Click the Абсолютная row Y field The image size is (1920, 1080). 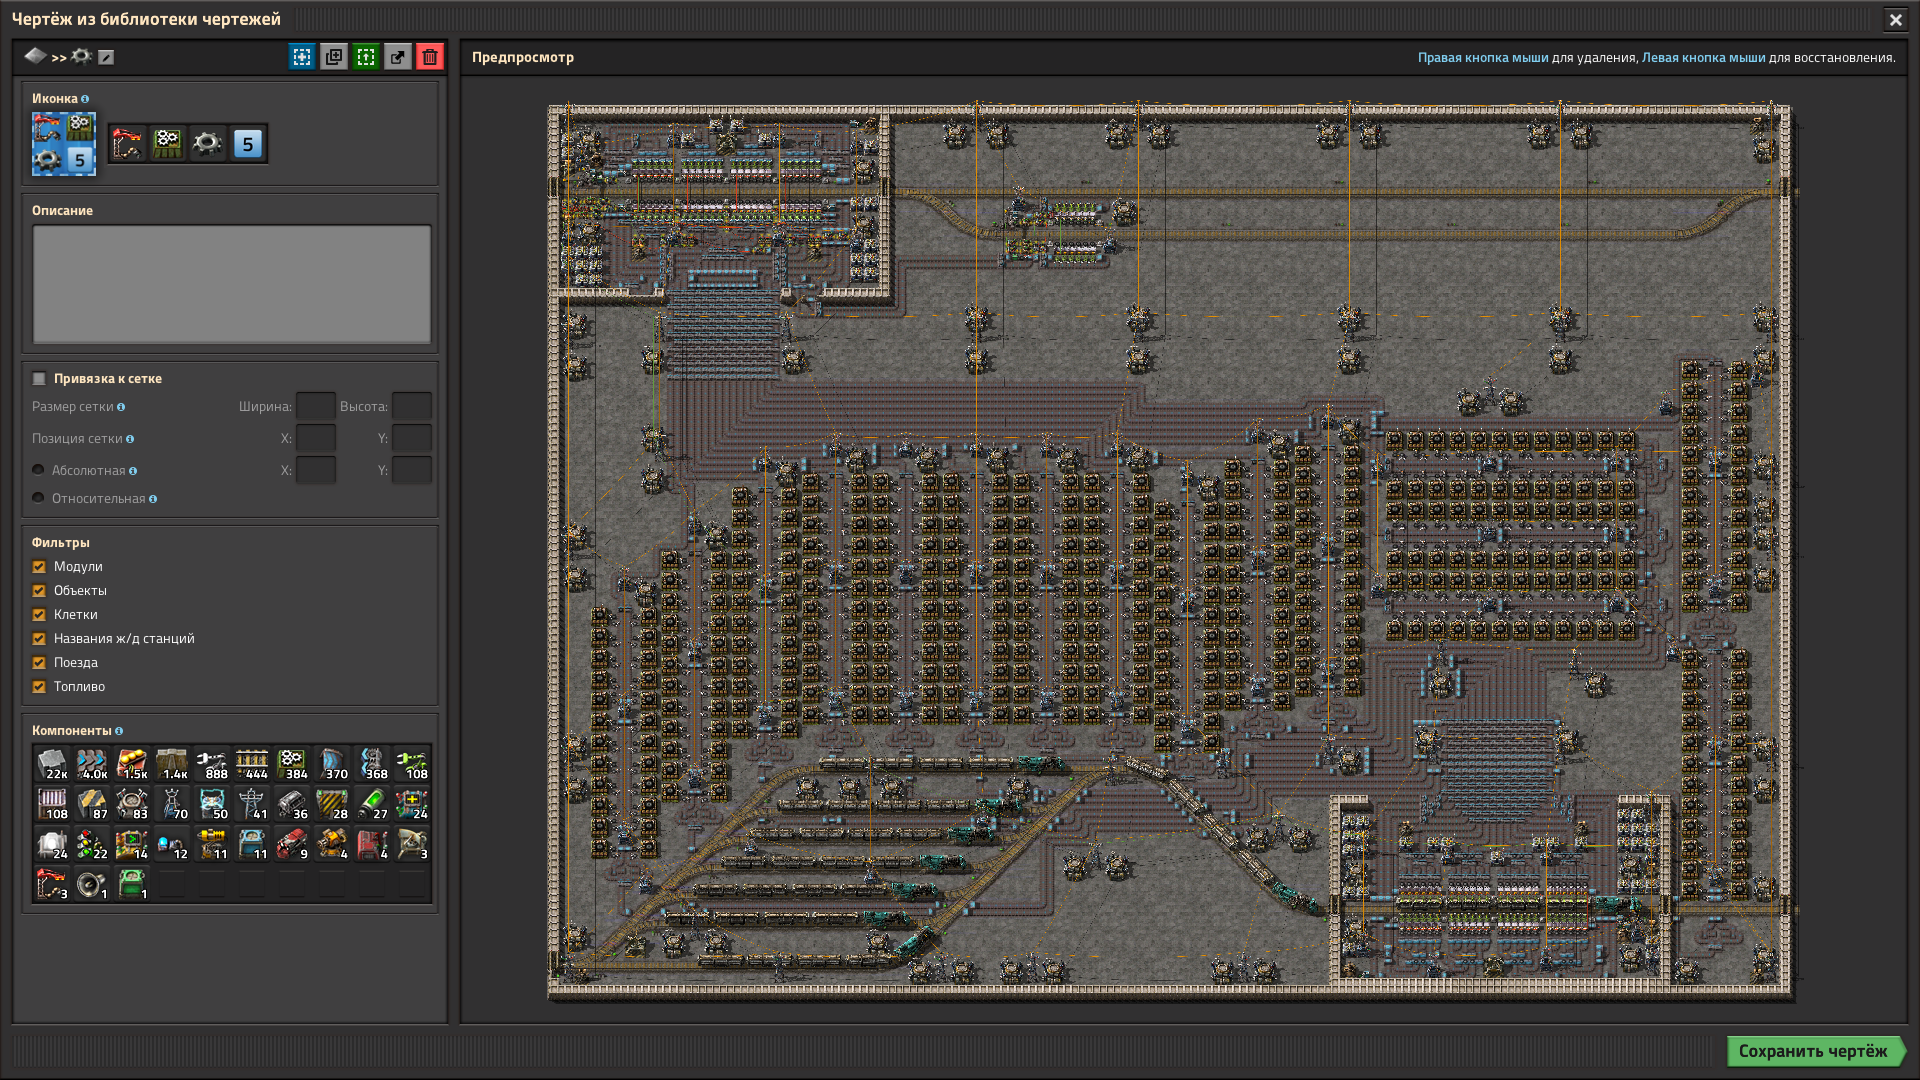[412, 470]
